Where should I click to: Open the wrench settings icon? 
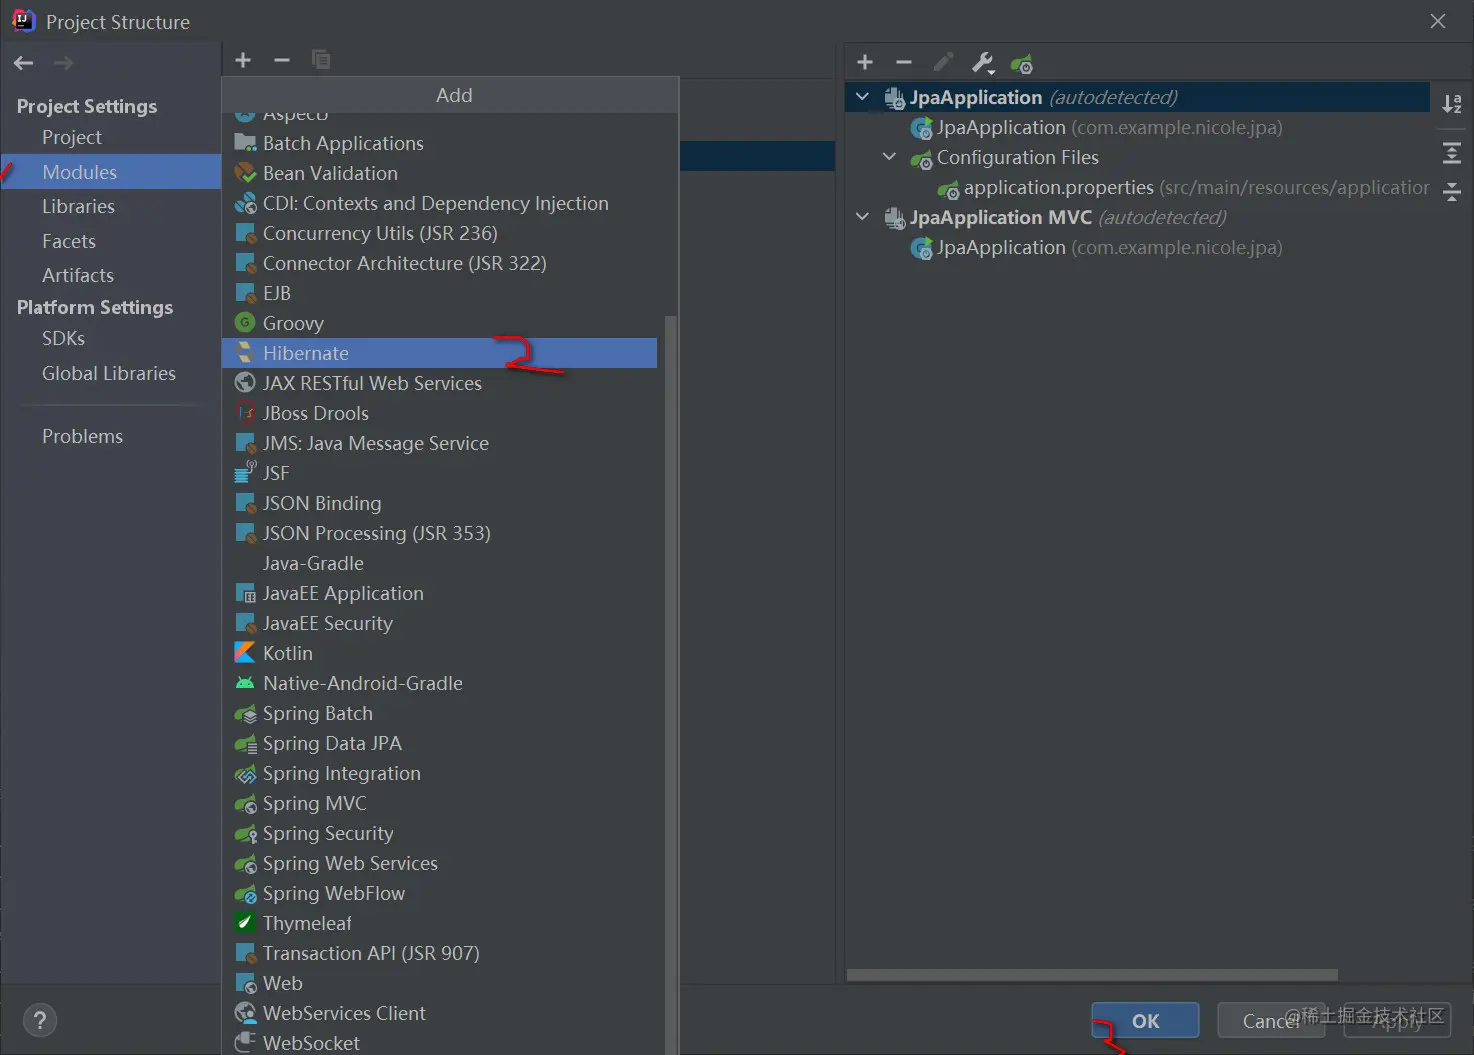coord(983,63)
